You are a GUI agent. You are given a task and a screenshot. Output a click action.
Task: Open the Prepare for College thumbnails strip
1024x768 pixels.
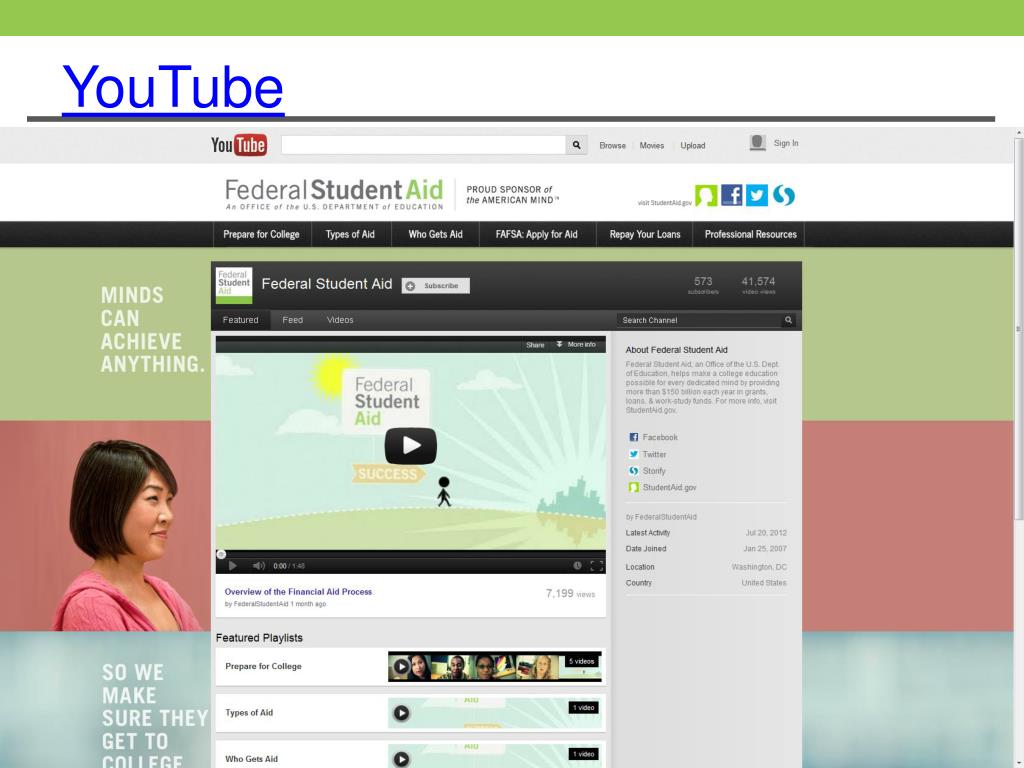(x=494, y=667)
